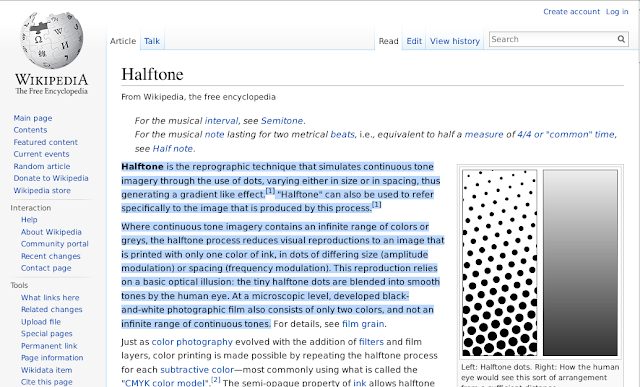Viewport: 640px width, 387px height.
Task: Open the Contents sidebar link
Action: pyautogui.click(x=30, y=130)
